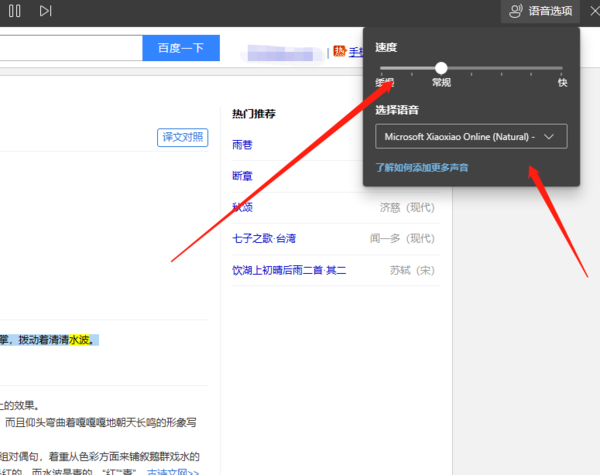Image resolution: width=600 pixels, height=475 pixels.
Task: Open link 了解如何添加更多声音
Action: pos(421,167)
